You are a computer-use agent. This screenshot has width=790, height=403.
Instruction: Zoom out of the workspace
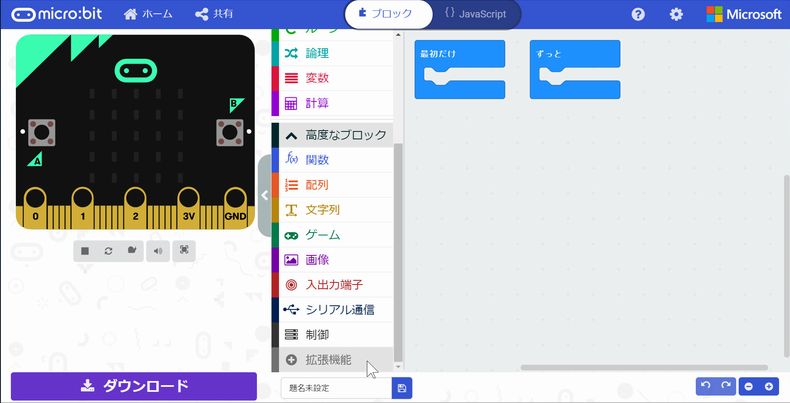(x=749, y=386)
